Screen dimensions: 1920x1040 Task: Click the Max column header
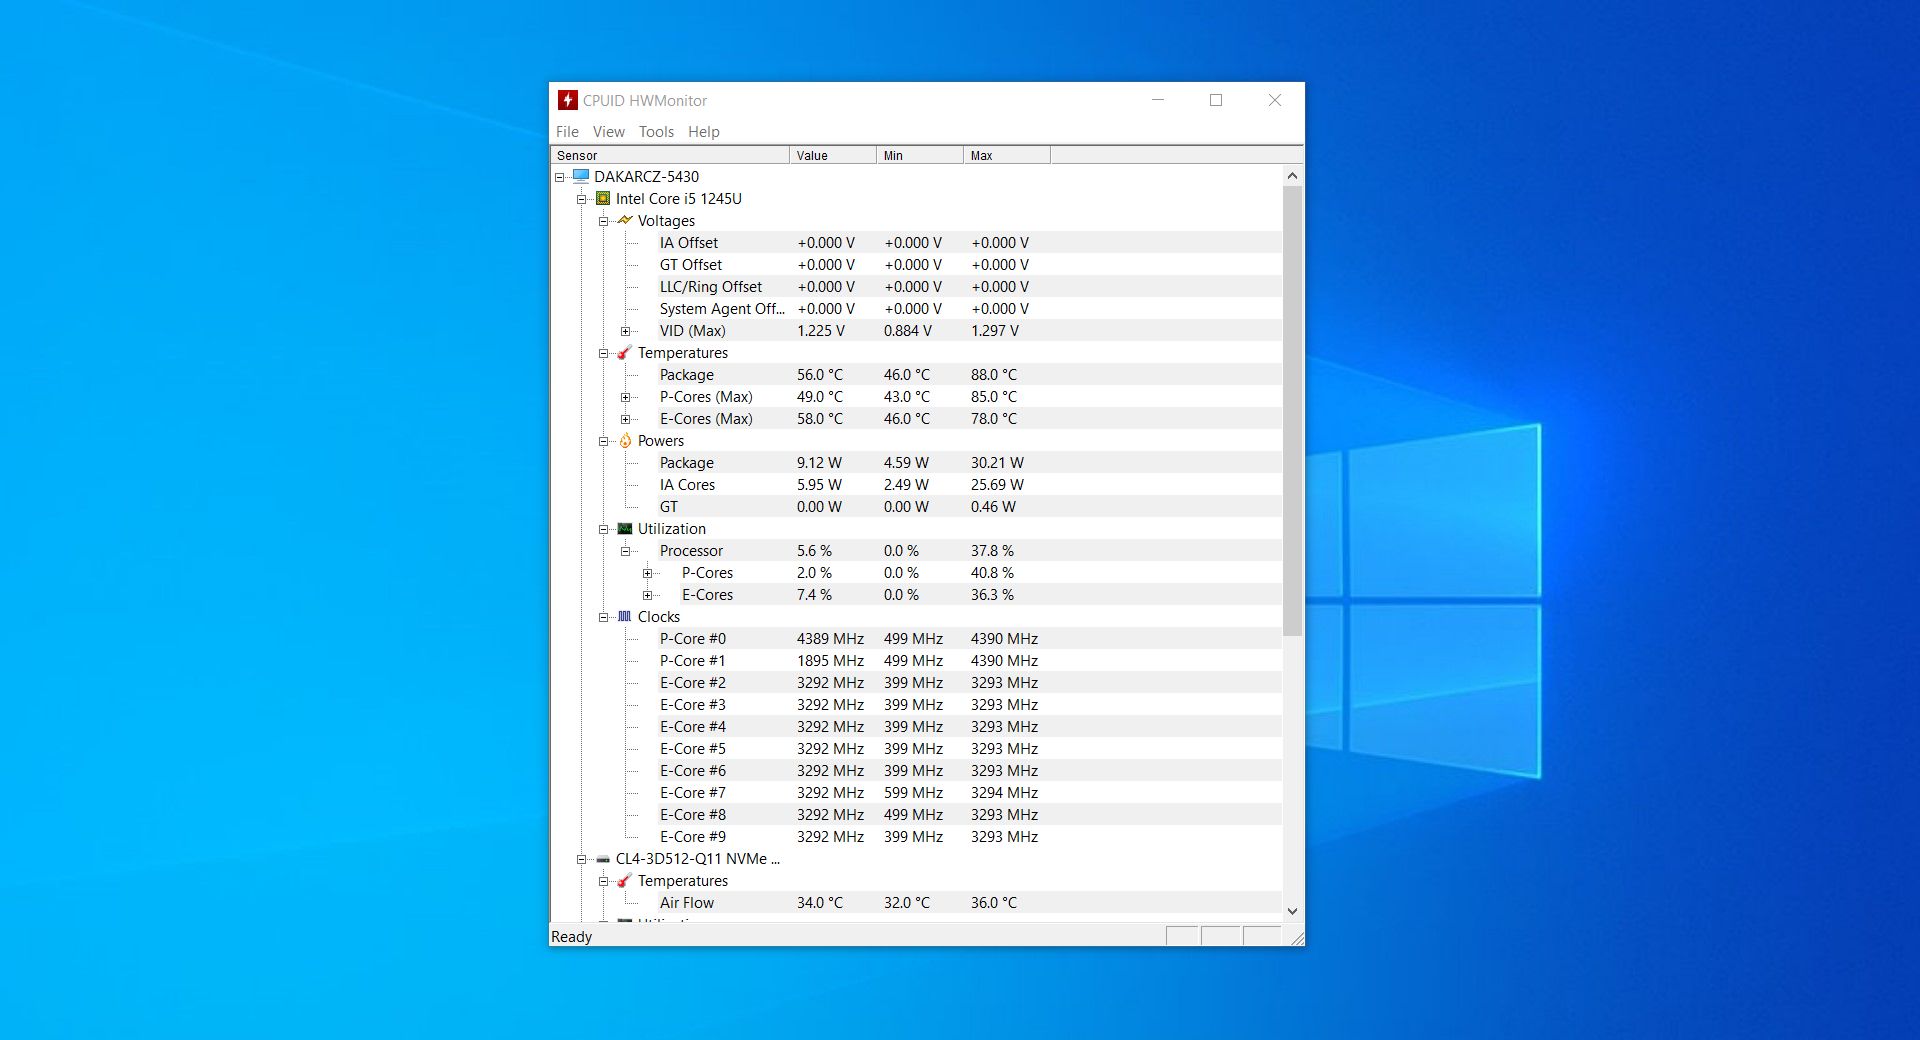pyautogui.click(x=1007, y=155)
